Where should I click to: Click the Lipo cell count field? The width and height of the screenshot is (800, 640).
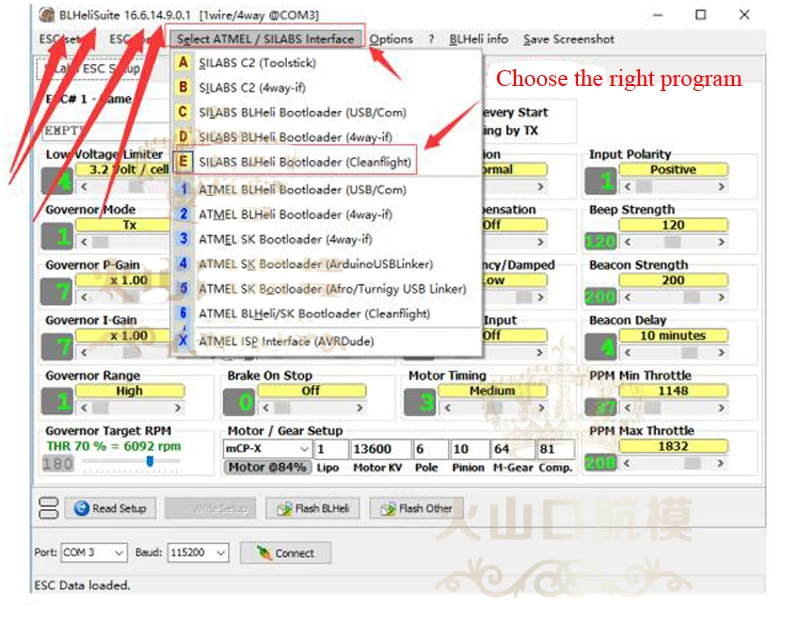(331, 449)
